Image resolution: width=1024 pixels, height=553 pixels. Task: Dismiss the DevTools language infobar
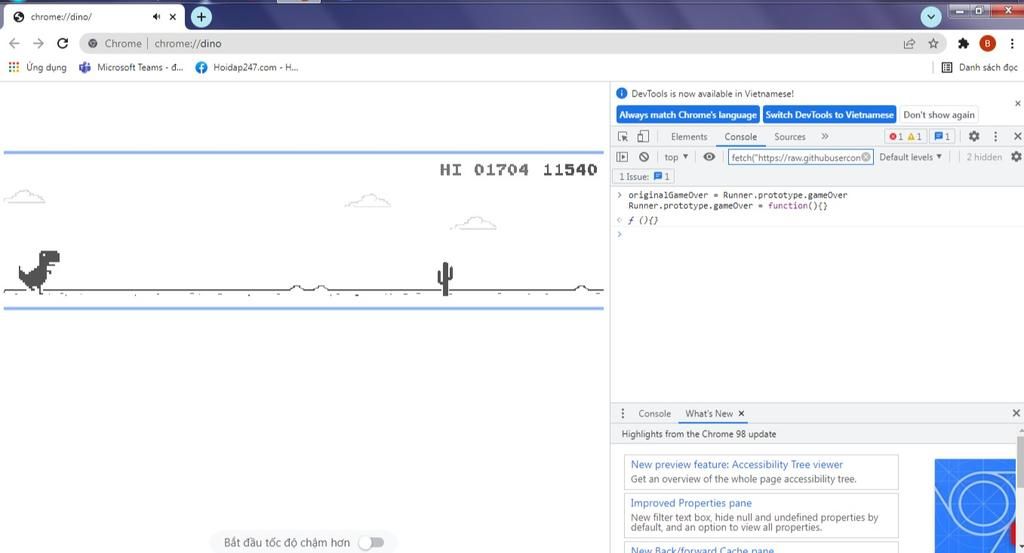pyautogui.click(x=1017, y=103)
